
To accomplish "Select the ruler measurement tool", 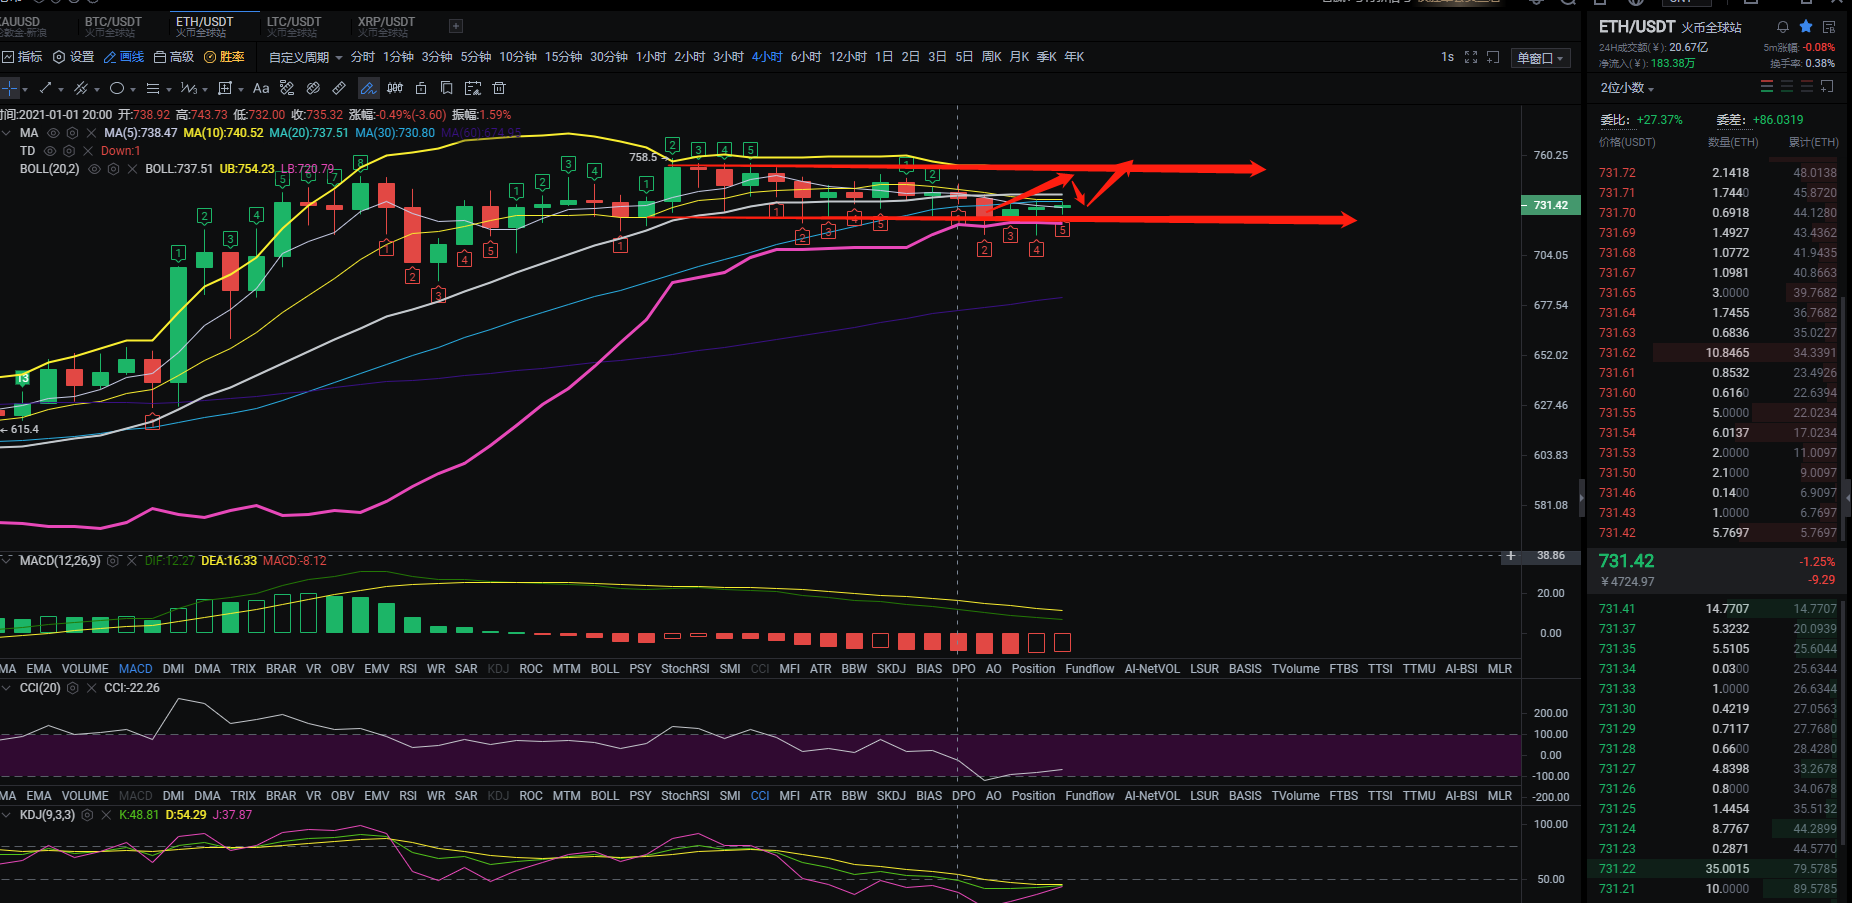I will (339, 88).
